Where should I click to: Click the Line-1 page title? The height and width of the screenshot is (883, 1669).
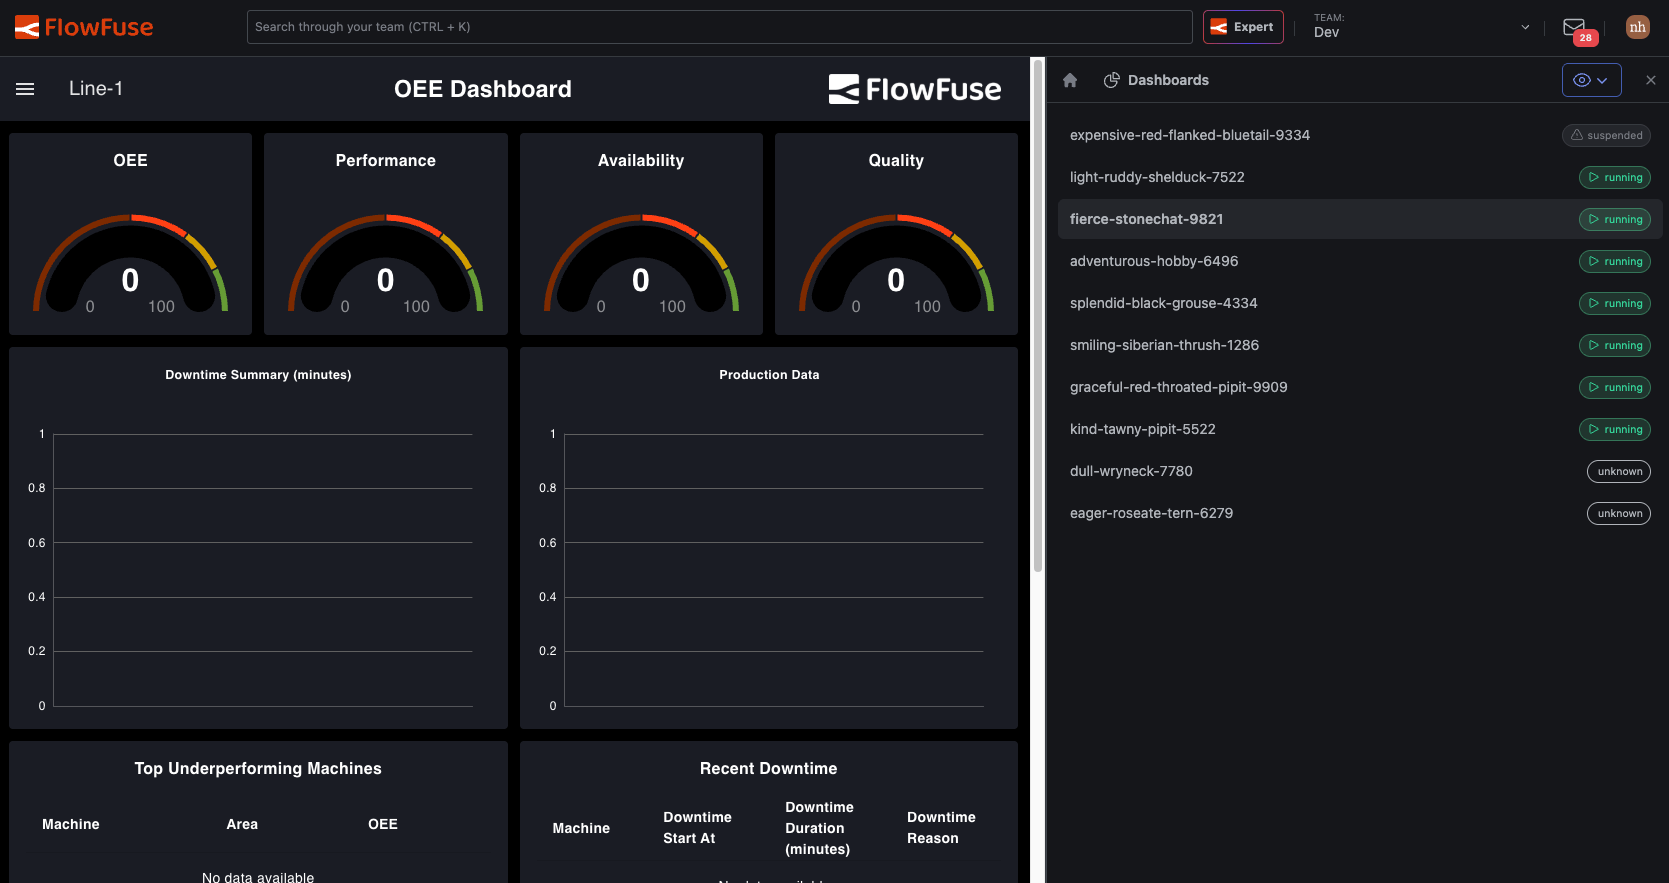pos(96,89)
